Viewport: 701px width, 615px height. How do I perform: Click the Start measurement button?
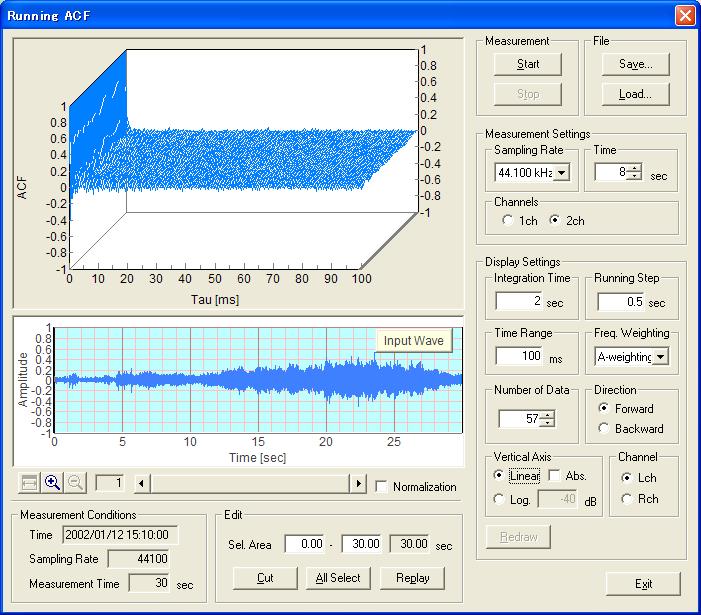(528, 64)
